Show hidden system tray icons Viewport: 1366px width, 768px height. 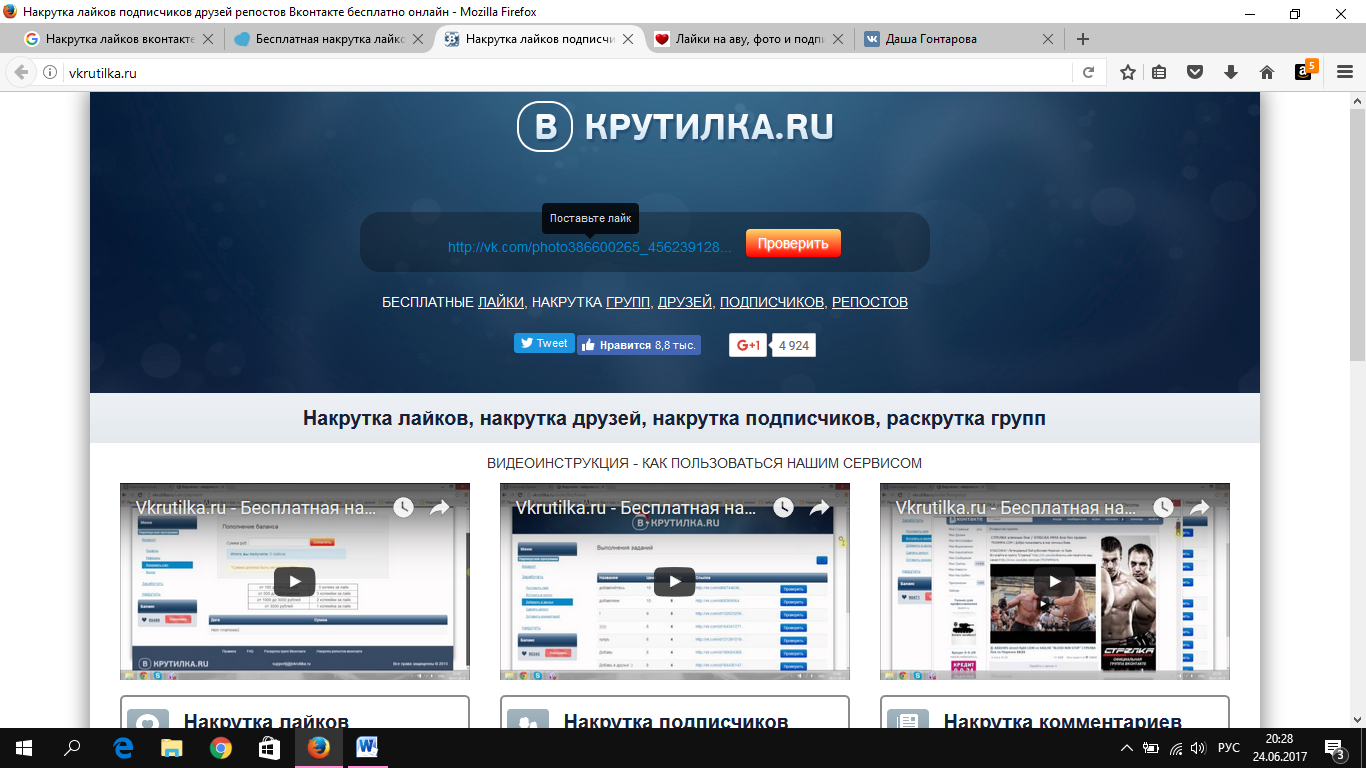[1127, 748]
